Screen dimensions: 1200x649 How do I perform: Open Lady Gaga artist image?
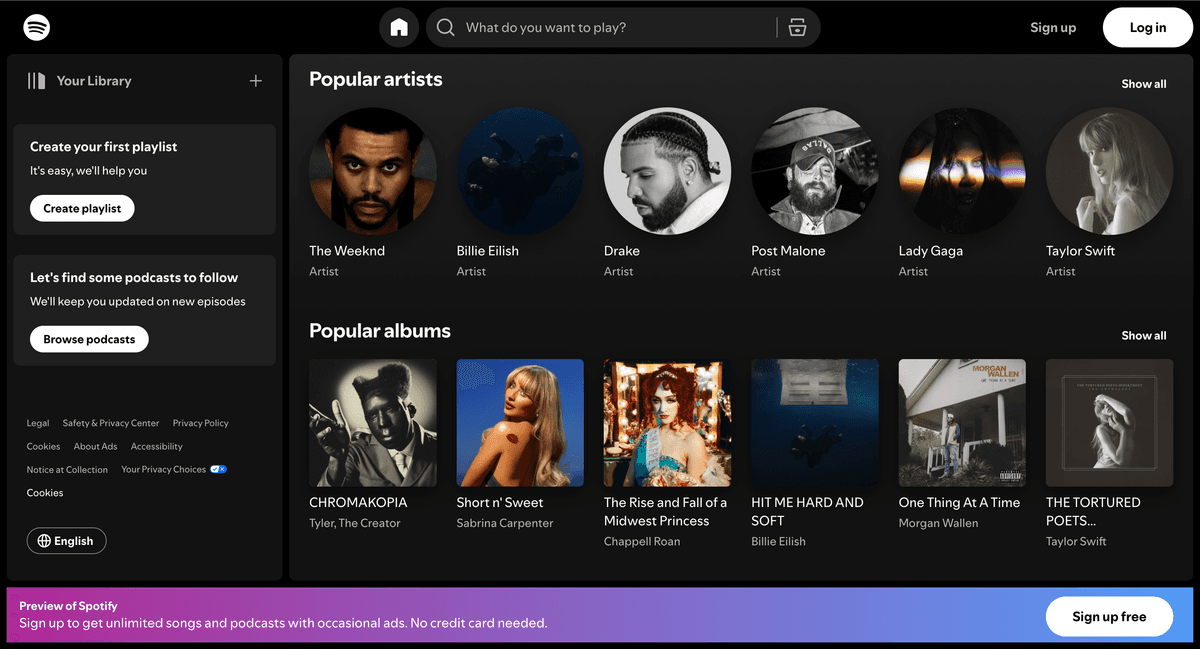point(962,171)
